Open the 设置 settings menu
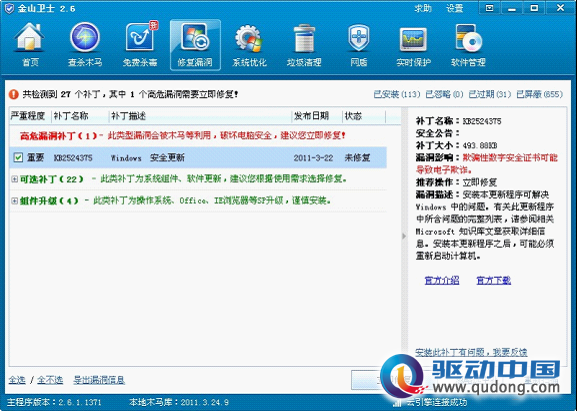577x411 pixels. point(454,8)
